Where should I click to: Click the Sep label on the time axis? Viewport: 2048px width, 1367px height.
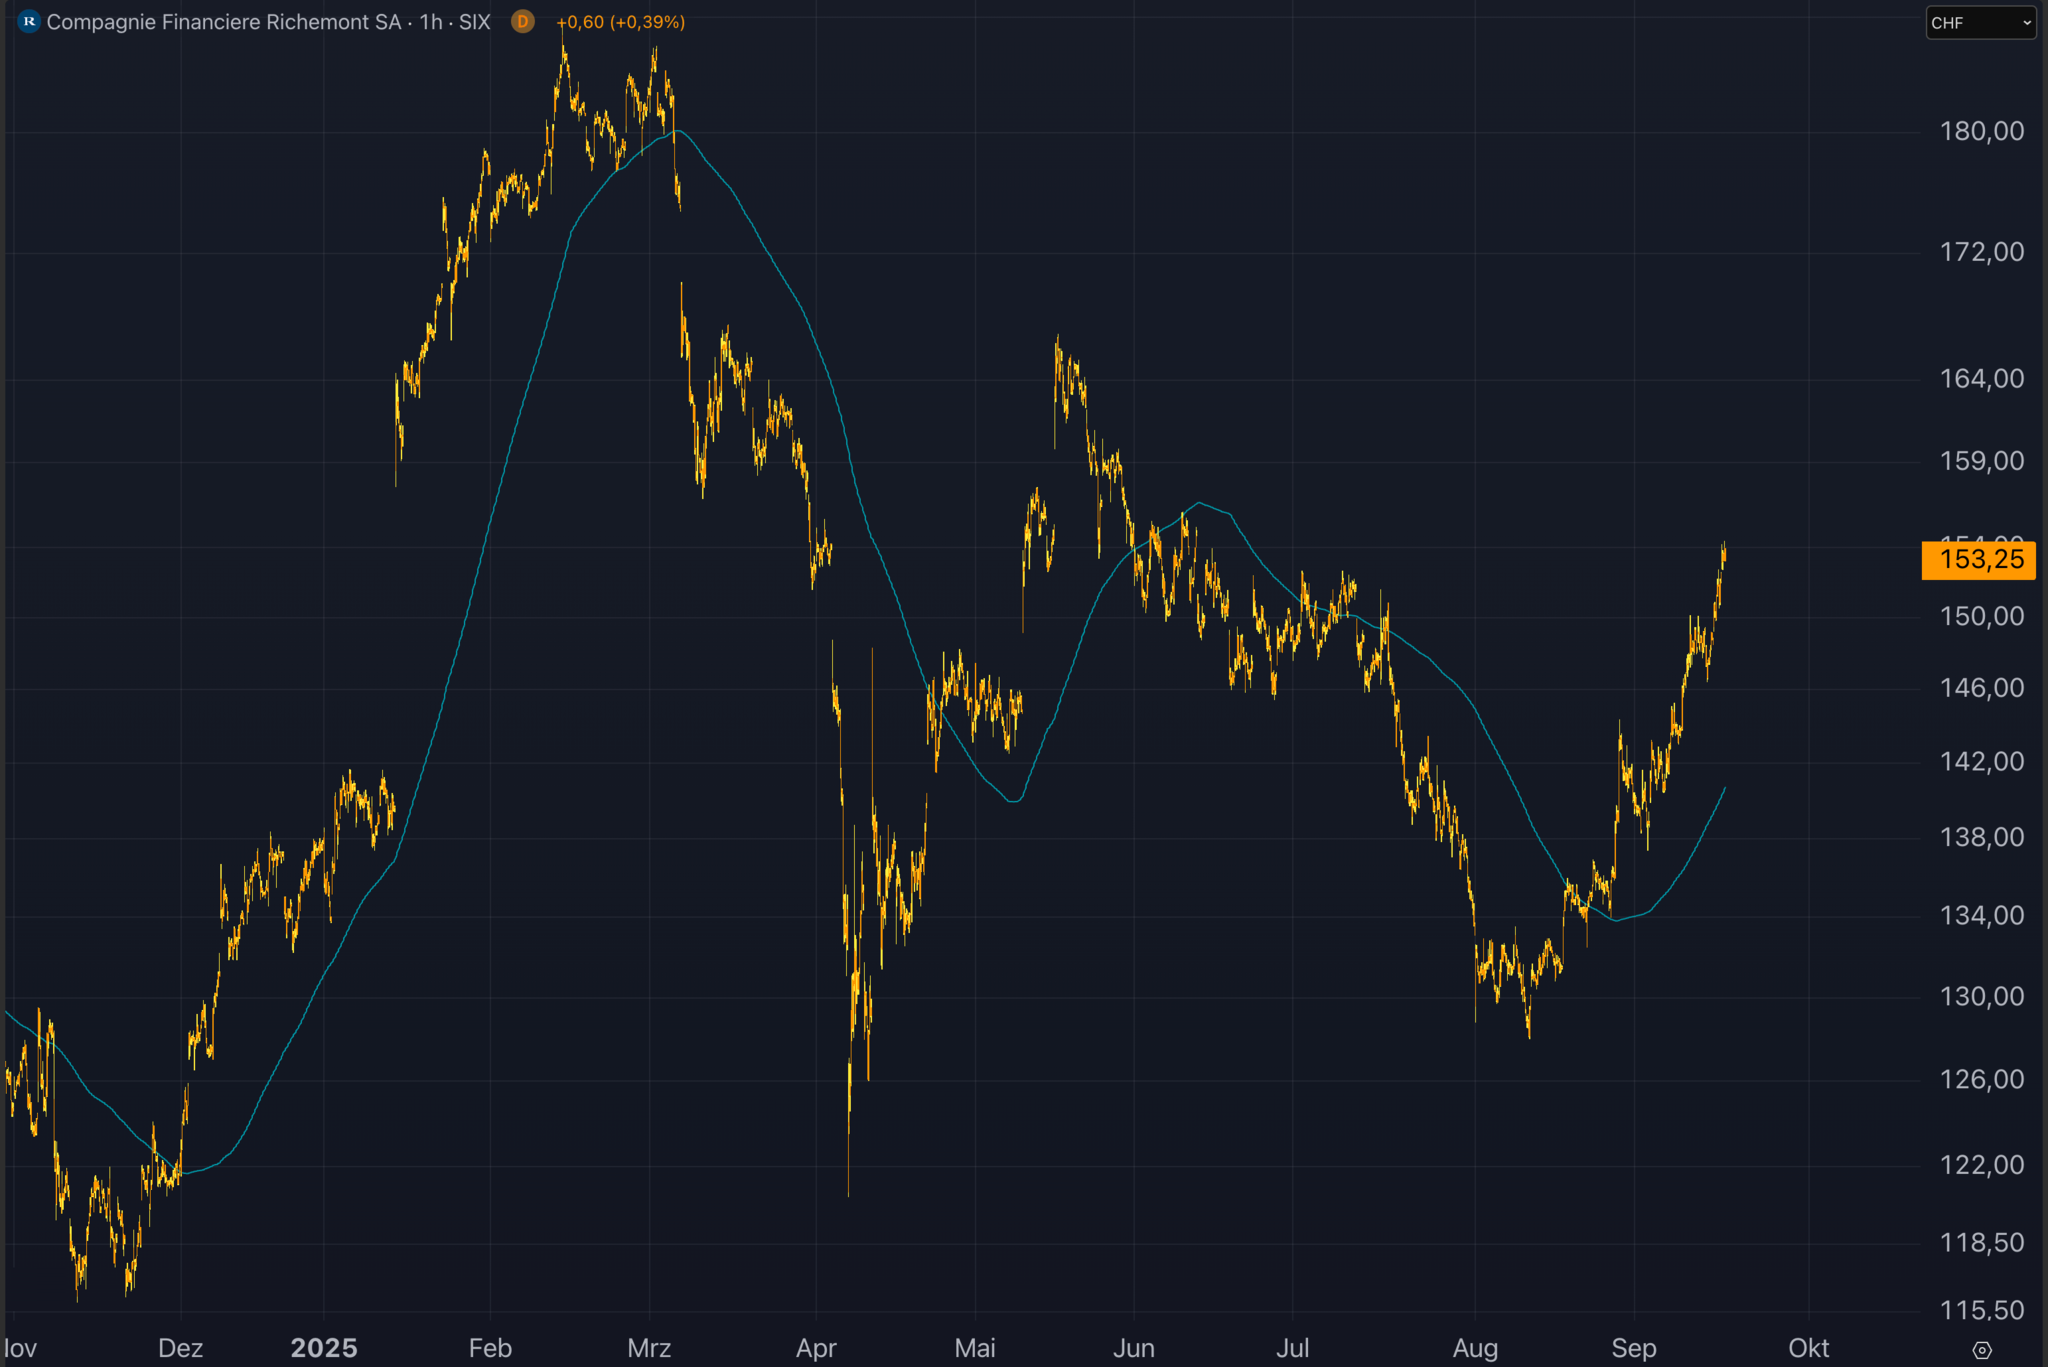click(1634, 1347)
